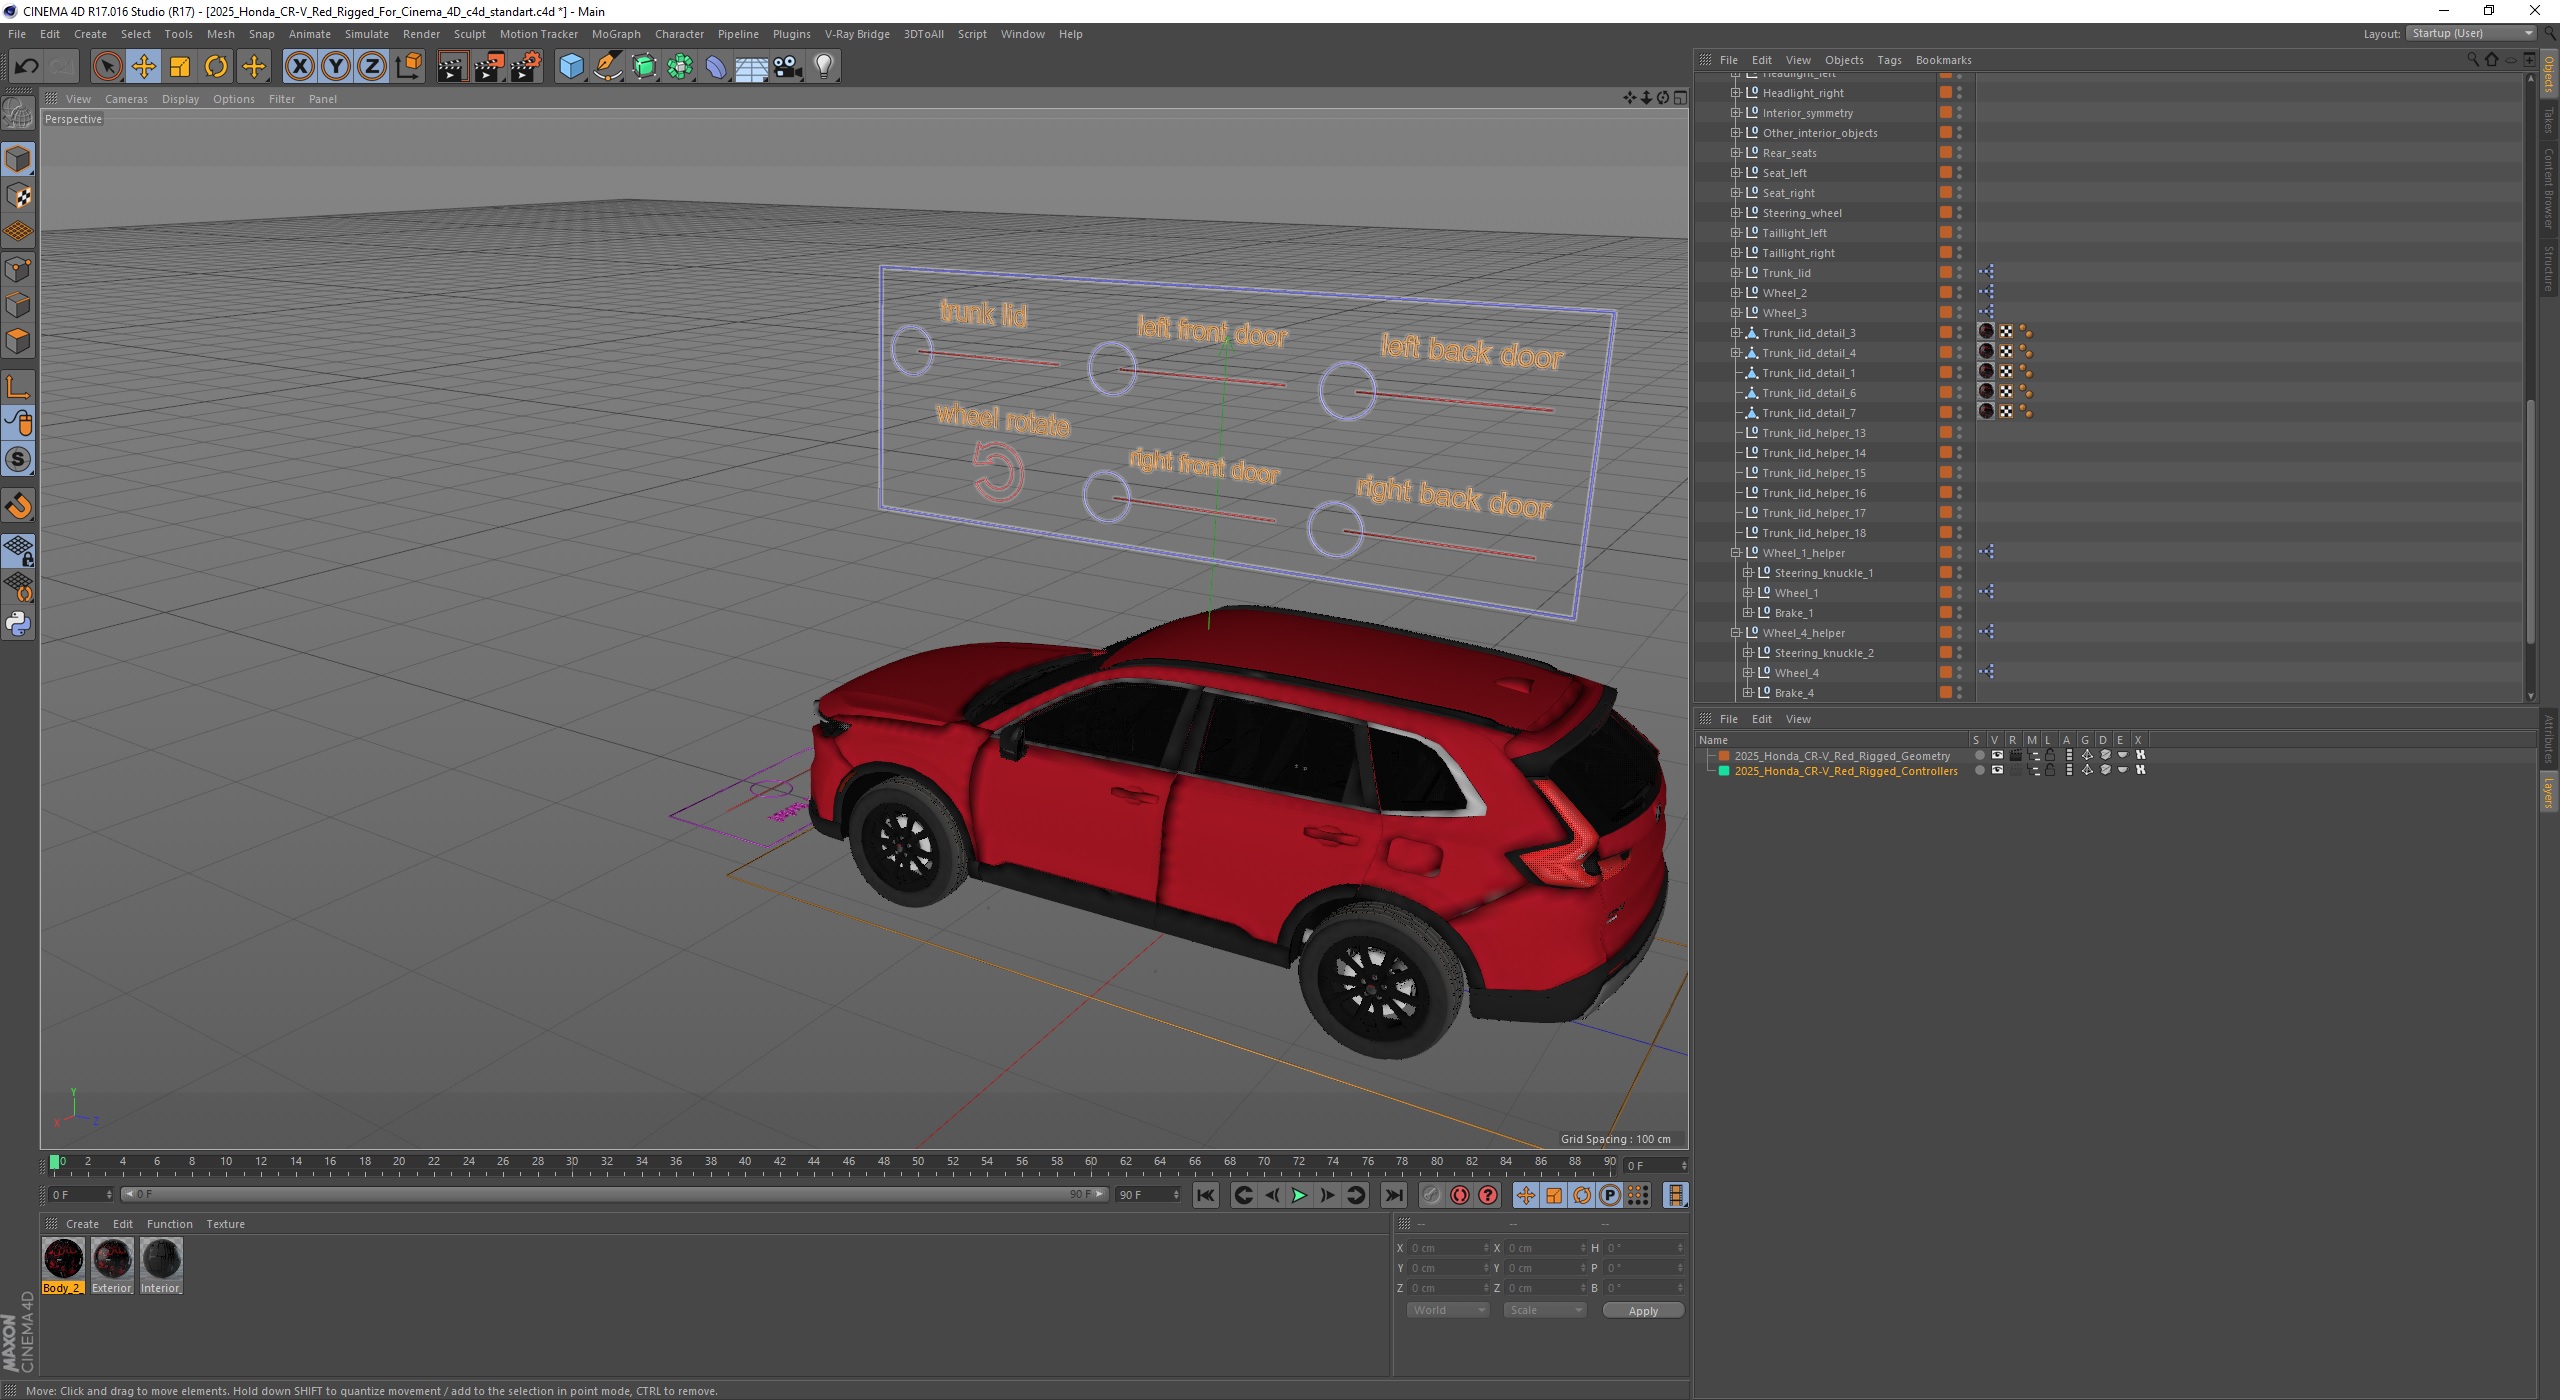Open the Character menu
Image resolution: width=2560 pixels, height=1400 pixels.
pyautogui.click(x=679, y=34)
